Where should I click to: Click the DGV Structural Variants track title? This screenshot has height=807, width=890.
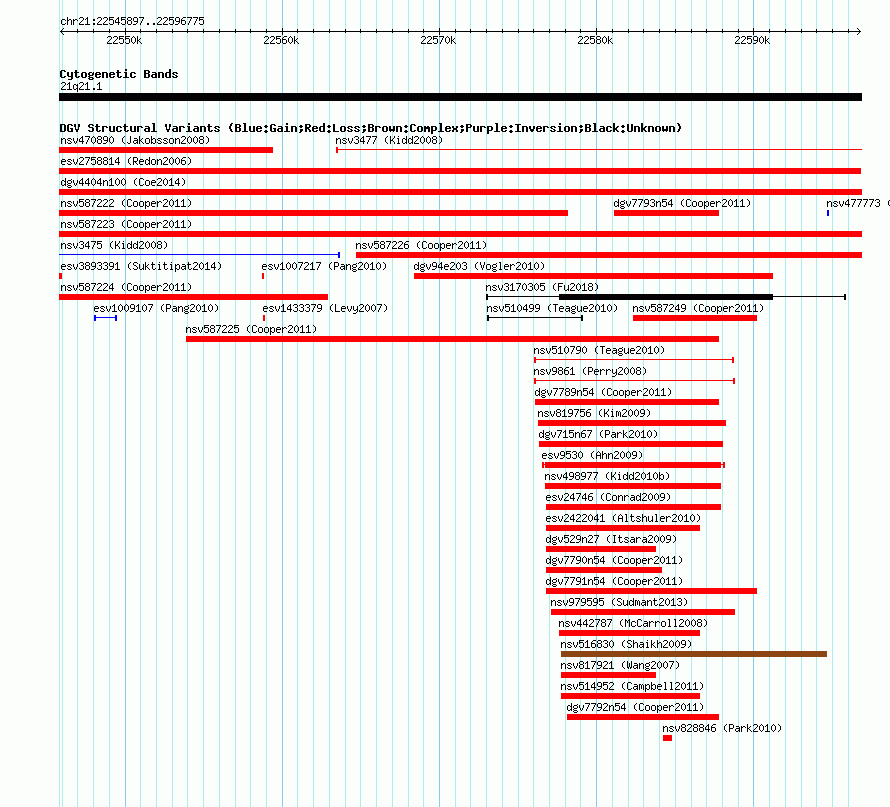371,128
